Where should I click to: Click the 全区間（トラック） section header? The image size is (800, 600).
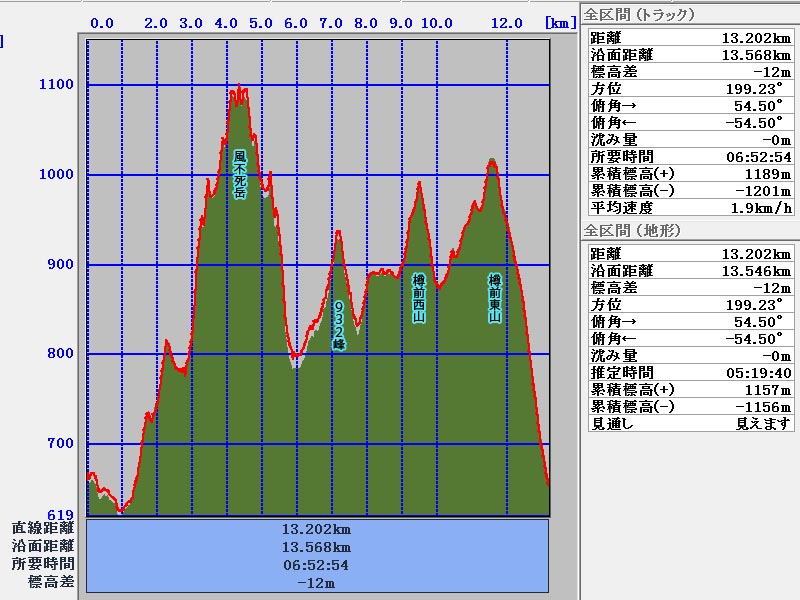point(640,15)
